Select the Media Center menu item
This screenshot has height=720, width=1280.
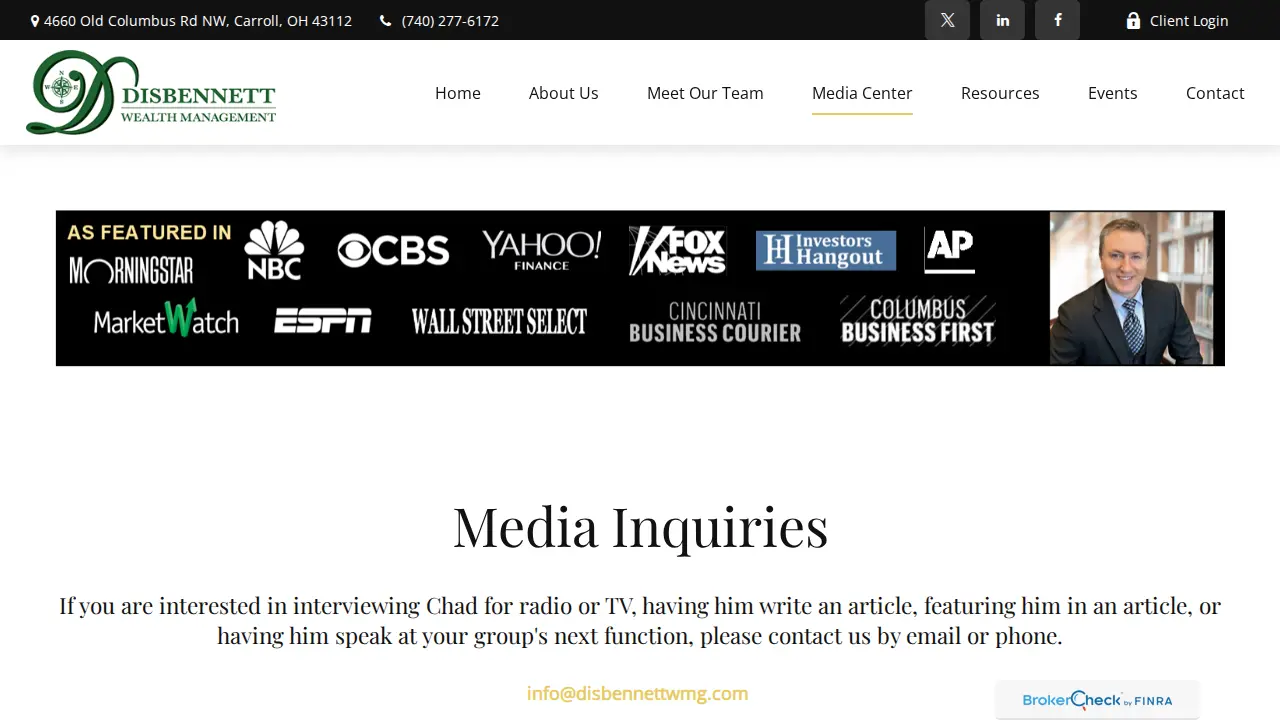(x=862, y=93)
